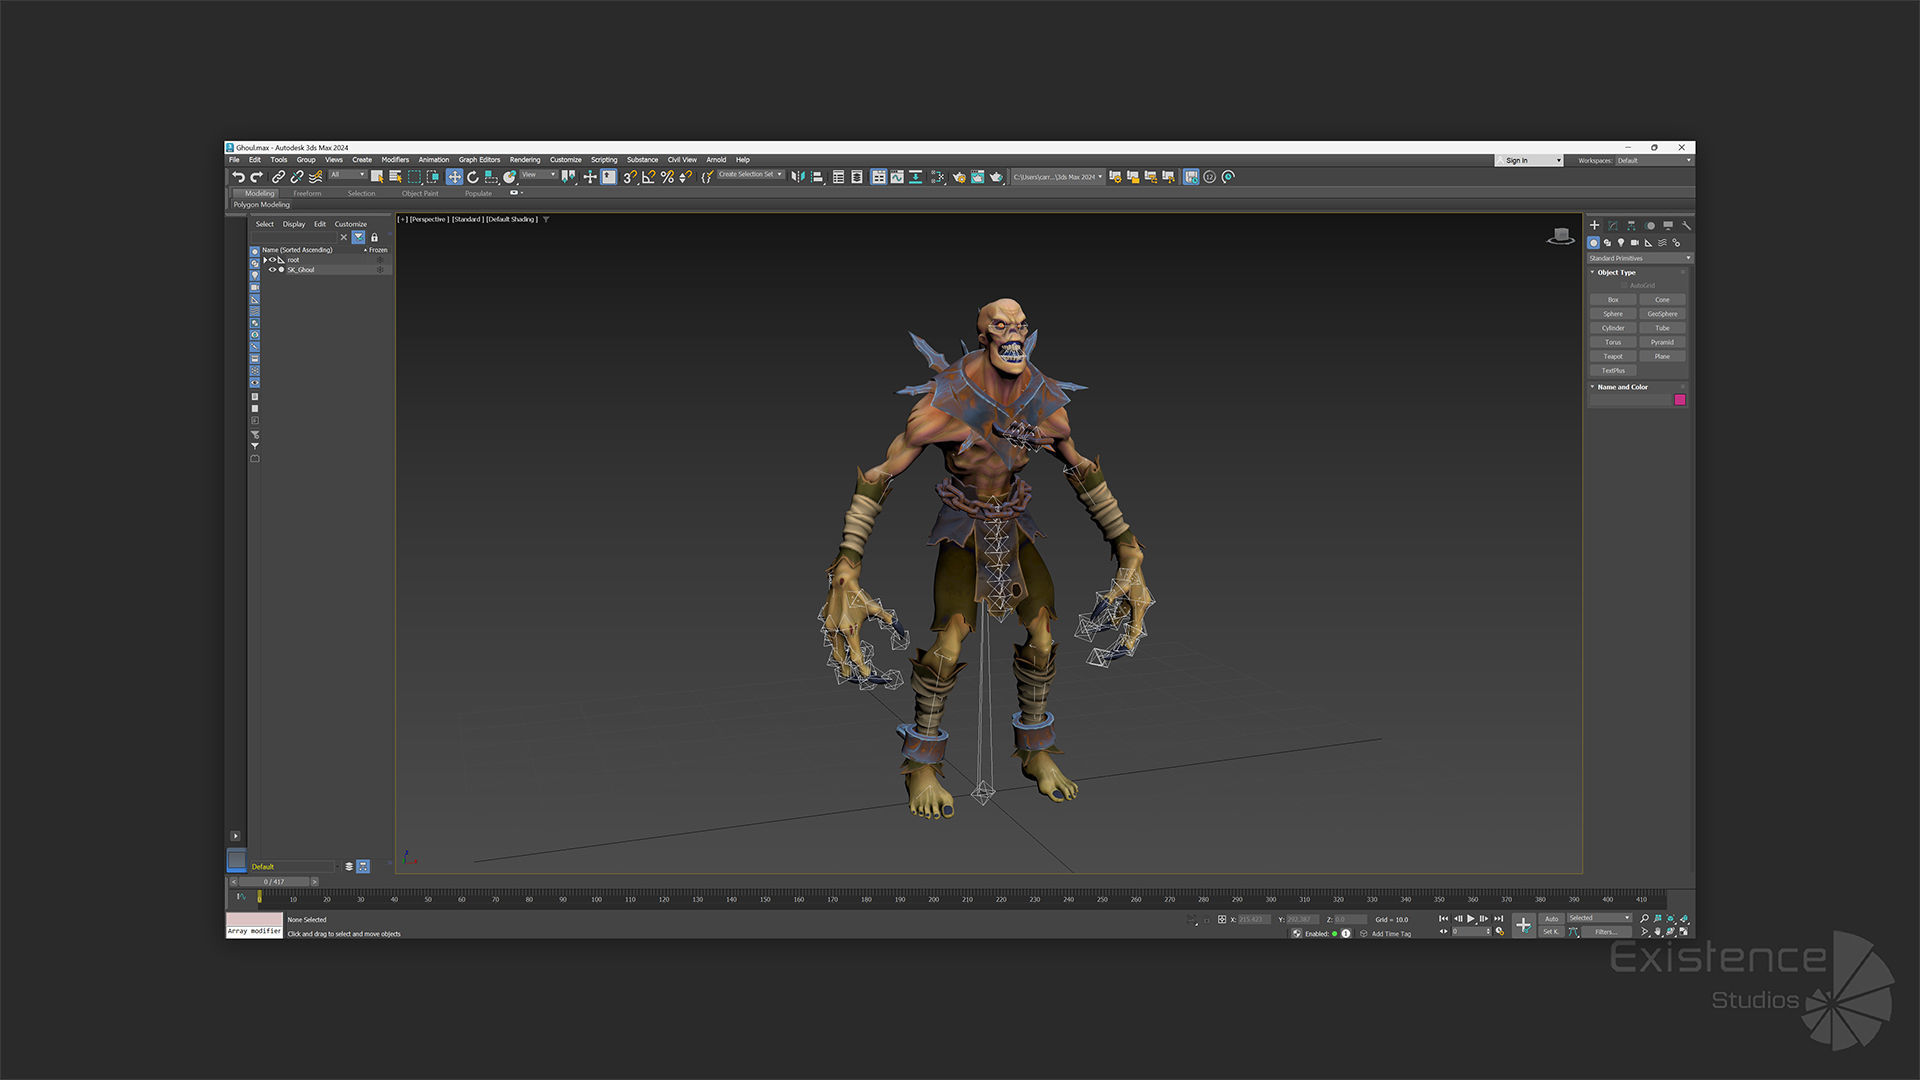Screen dimensions: 1920x1080
Task: Toggle the Percent Snap icon
Action: tap(667, 177)
